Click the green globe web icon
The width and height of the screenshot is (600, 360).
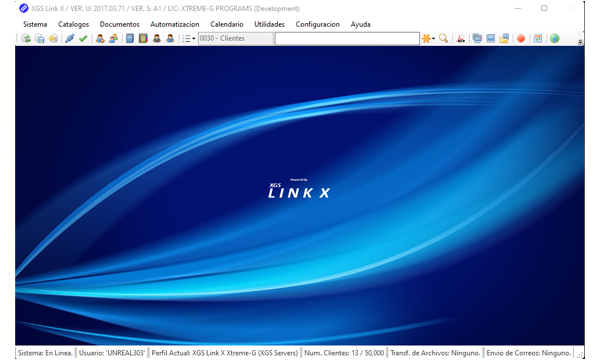554,38
